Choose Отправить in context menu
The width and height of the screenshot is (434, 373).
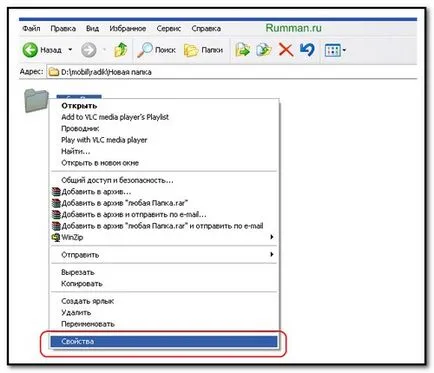tap(164, 255)
